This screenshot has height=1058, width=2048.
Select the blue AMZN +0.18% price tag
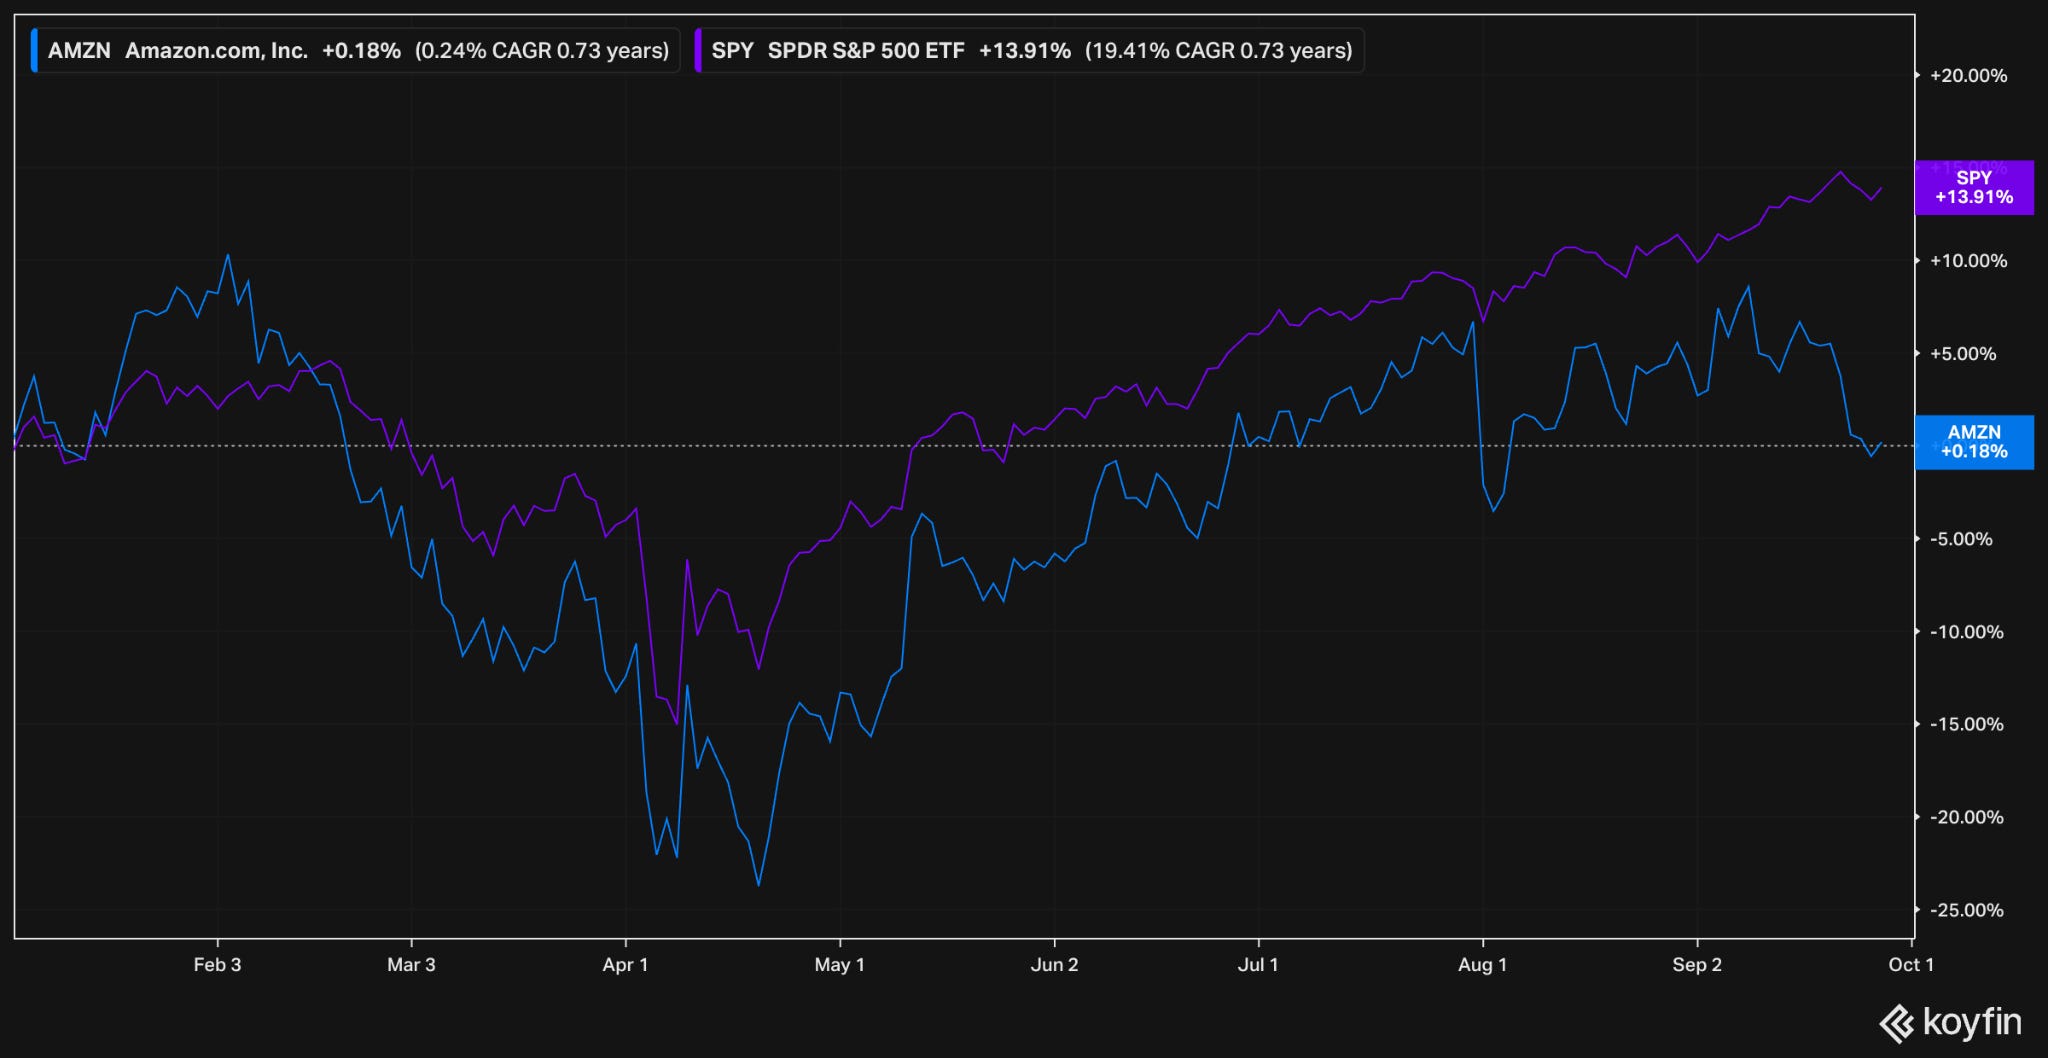pos(1974,442)
